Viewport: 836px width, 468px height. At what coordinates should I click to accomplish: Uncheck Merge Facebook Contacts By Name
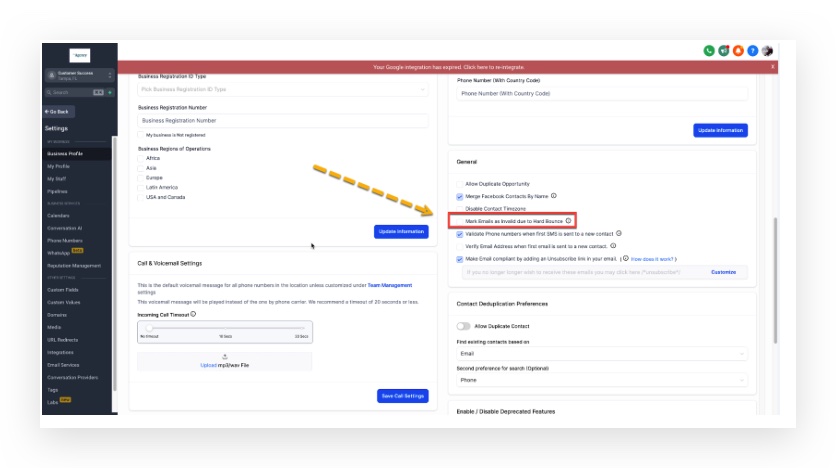460,196
